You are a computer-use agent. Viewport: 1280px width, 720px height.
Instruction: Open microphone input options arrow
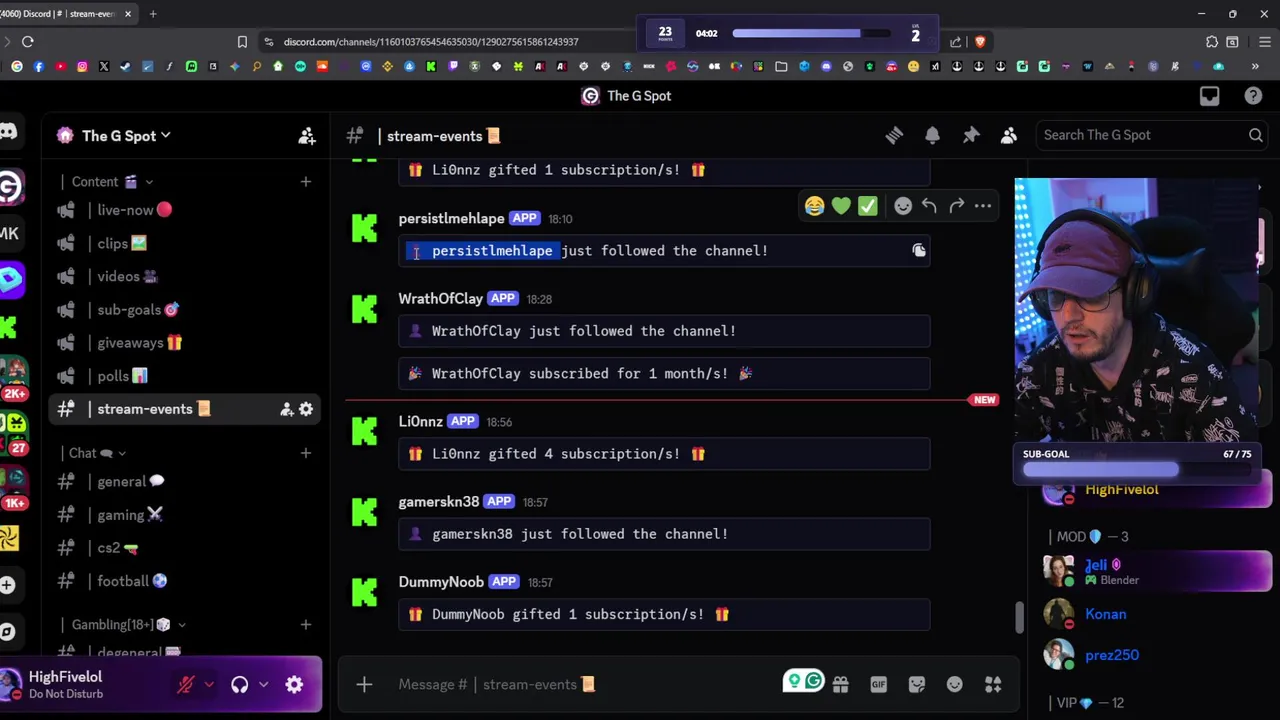tap(209, 685)
